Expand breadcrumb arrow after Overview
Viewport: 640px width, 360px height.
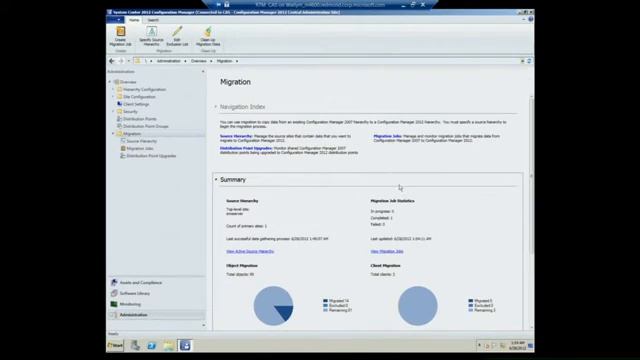click(x=211, y=61)
